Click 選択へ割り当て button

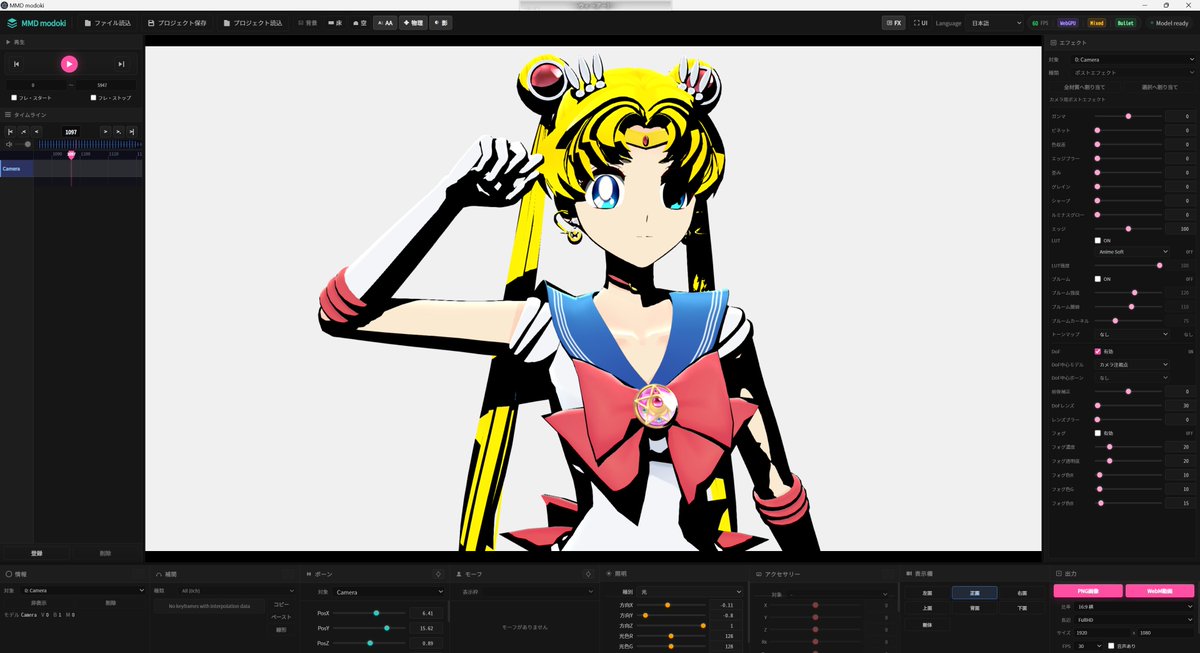[1159, 87]
